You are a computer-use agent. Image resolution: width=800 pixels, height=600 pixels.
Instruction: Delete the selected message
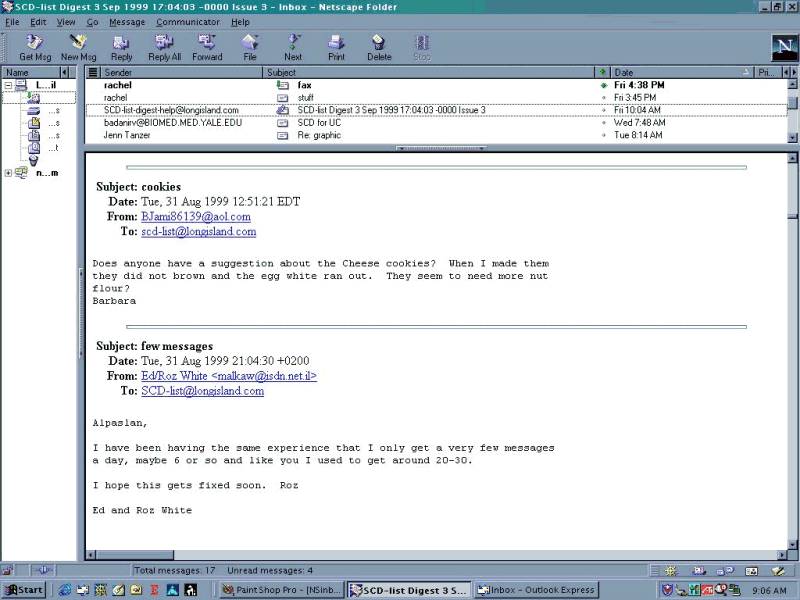click(x=379, y=46)
